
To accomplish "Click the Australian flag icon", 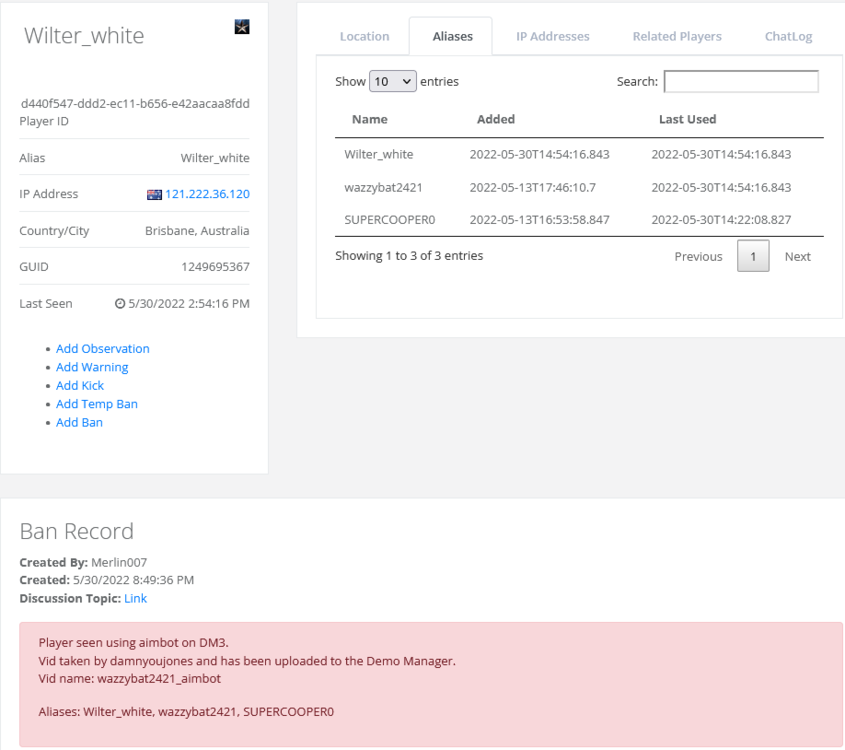I will (x=154, y=194).
